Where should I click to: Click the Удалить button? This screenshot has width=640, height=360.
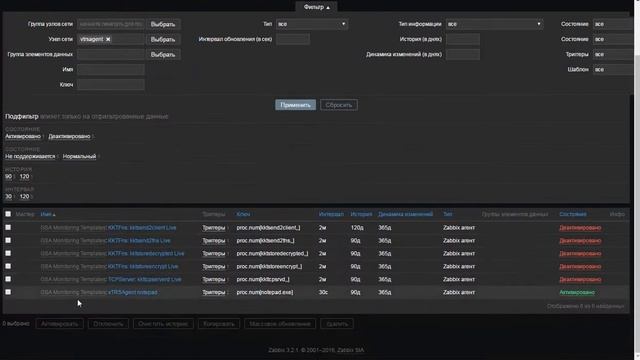[x=337, y=324]
